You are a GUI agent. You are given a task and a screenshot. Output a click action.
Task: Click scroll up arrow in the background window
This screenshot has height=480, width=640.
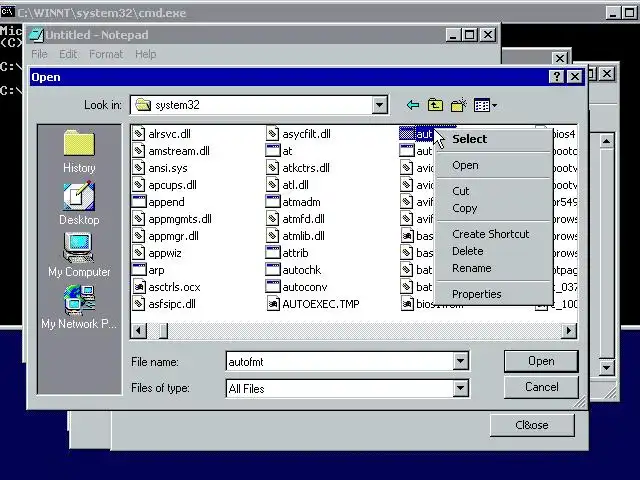pyautogui.click(x=606, y=141)
